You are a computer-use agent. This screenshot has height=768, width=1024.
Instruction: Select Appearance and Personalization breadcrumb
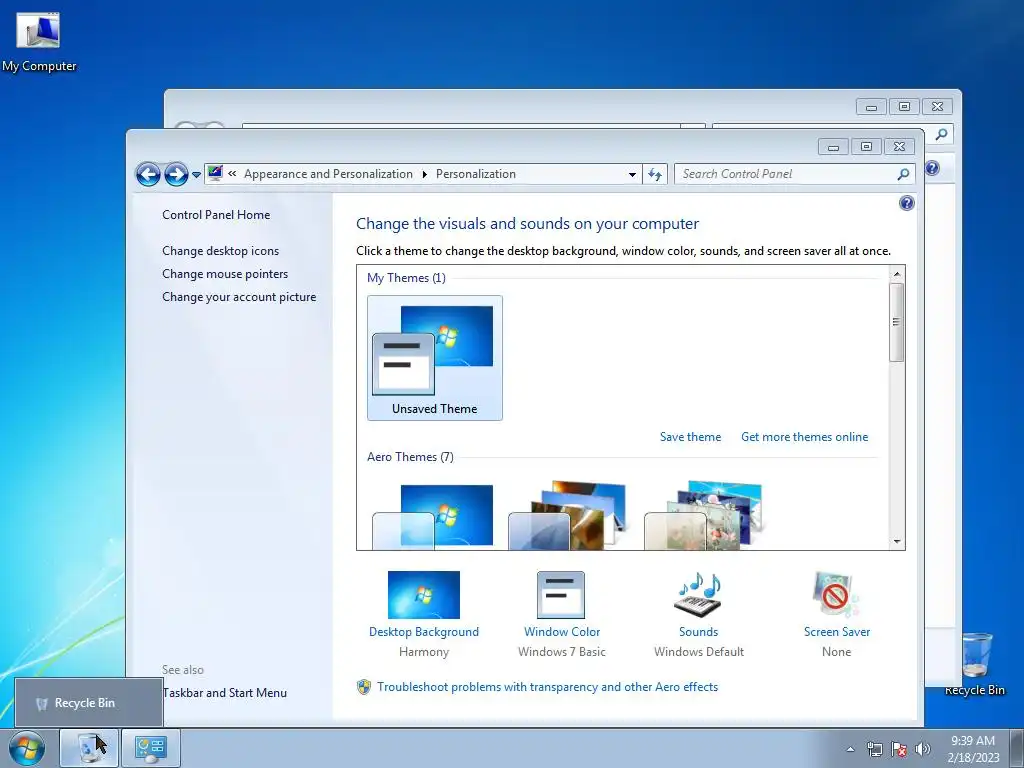click(x=328, y=174)
